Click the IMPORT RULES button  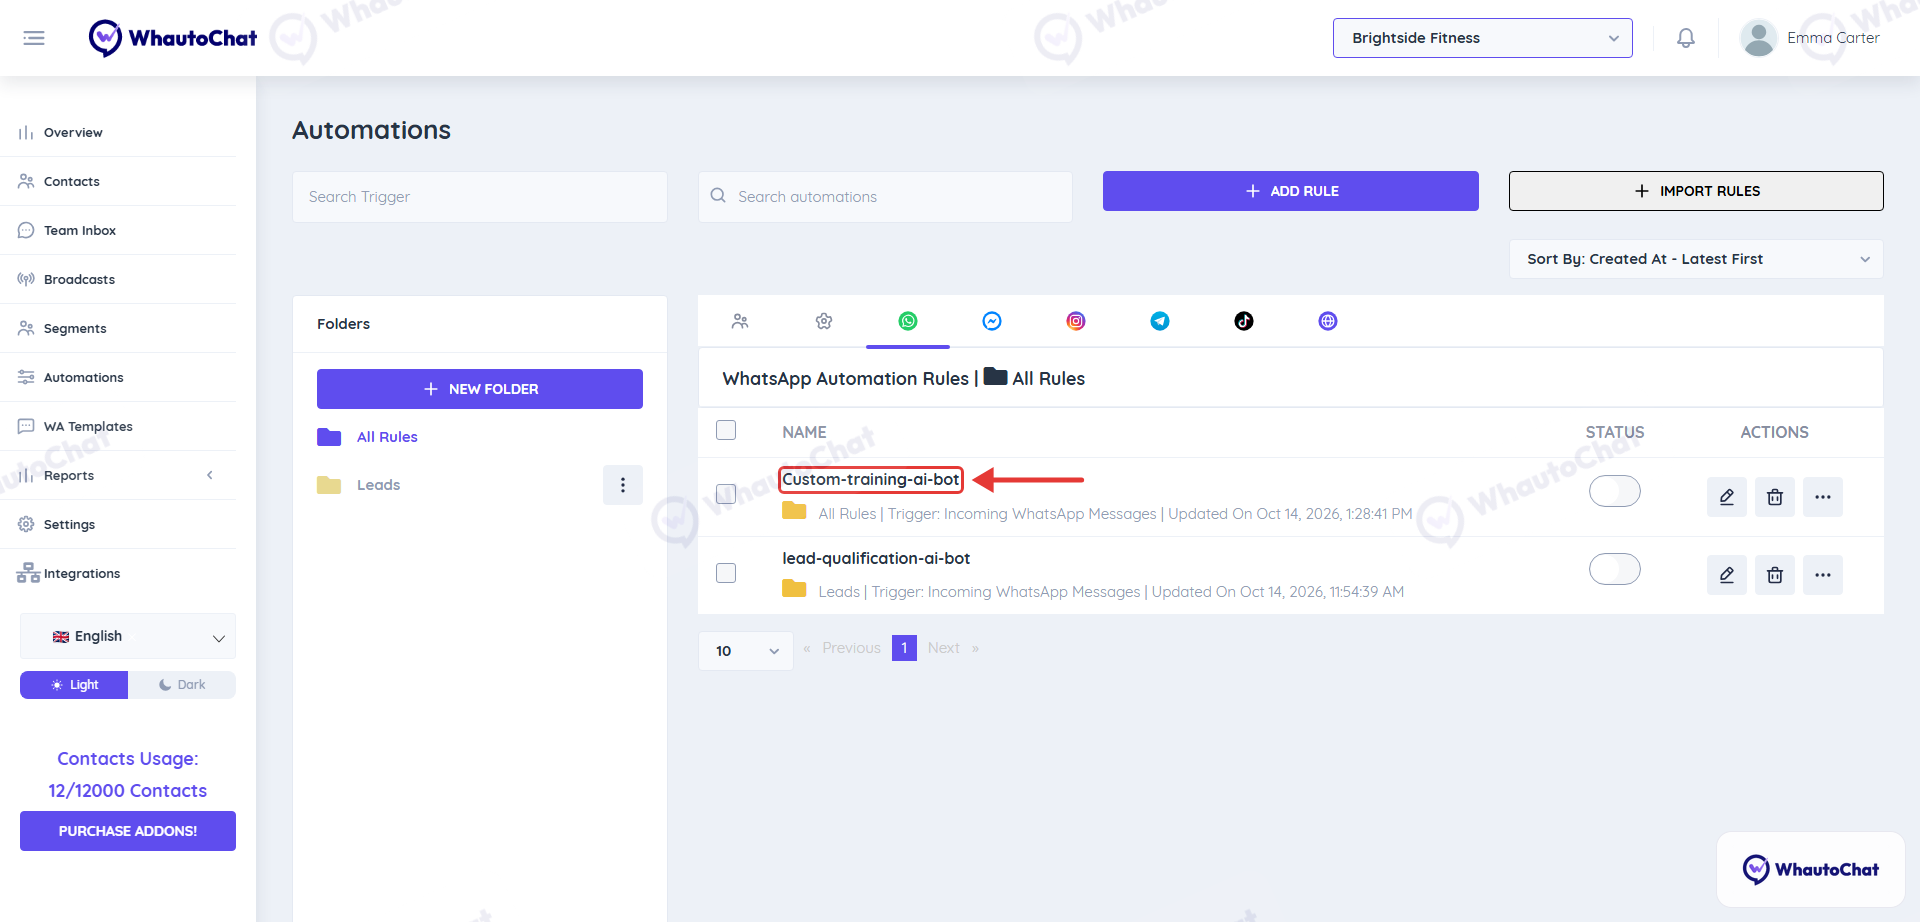1696,191
